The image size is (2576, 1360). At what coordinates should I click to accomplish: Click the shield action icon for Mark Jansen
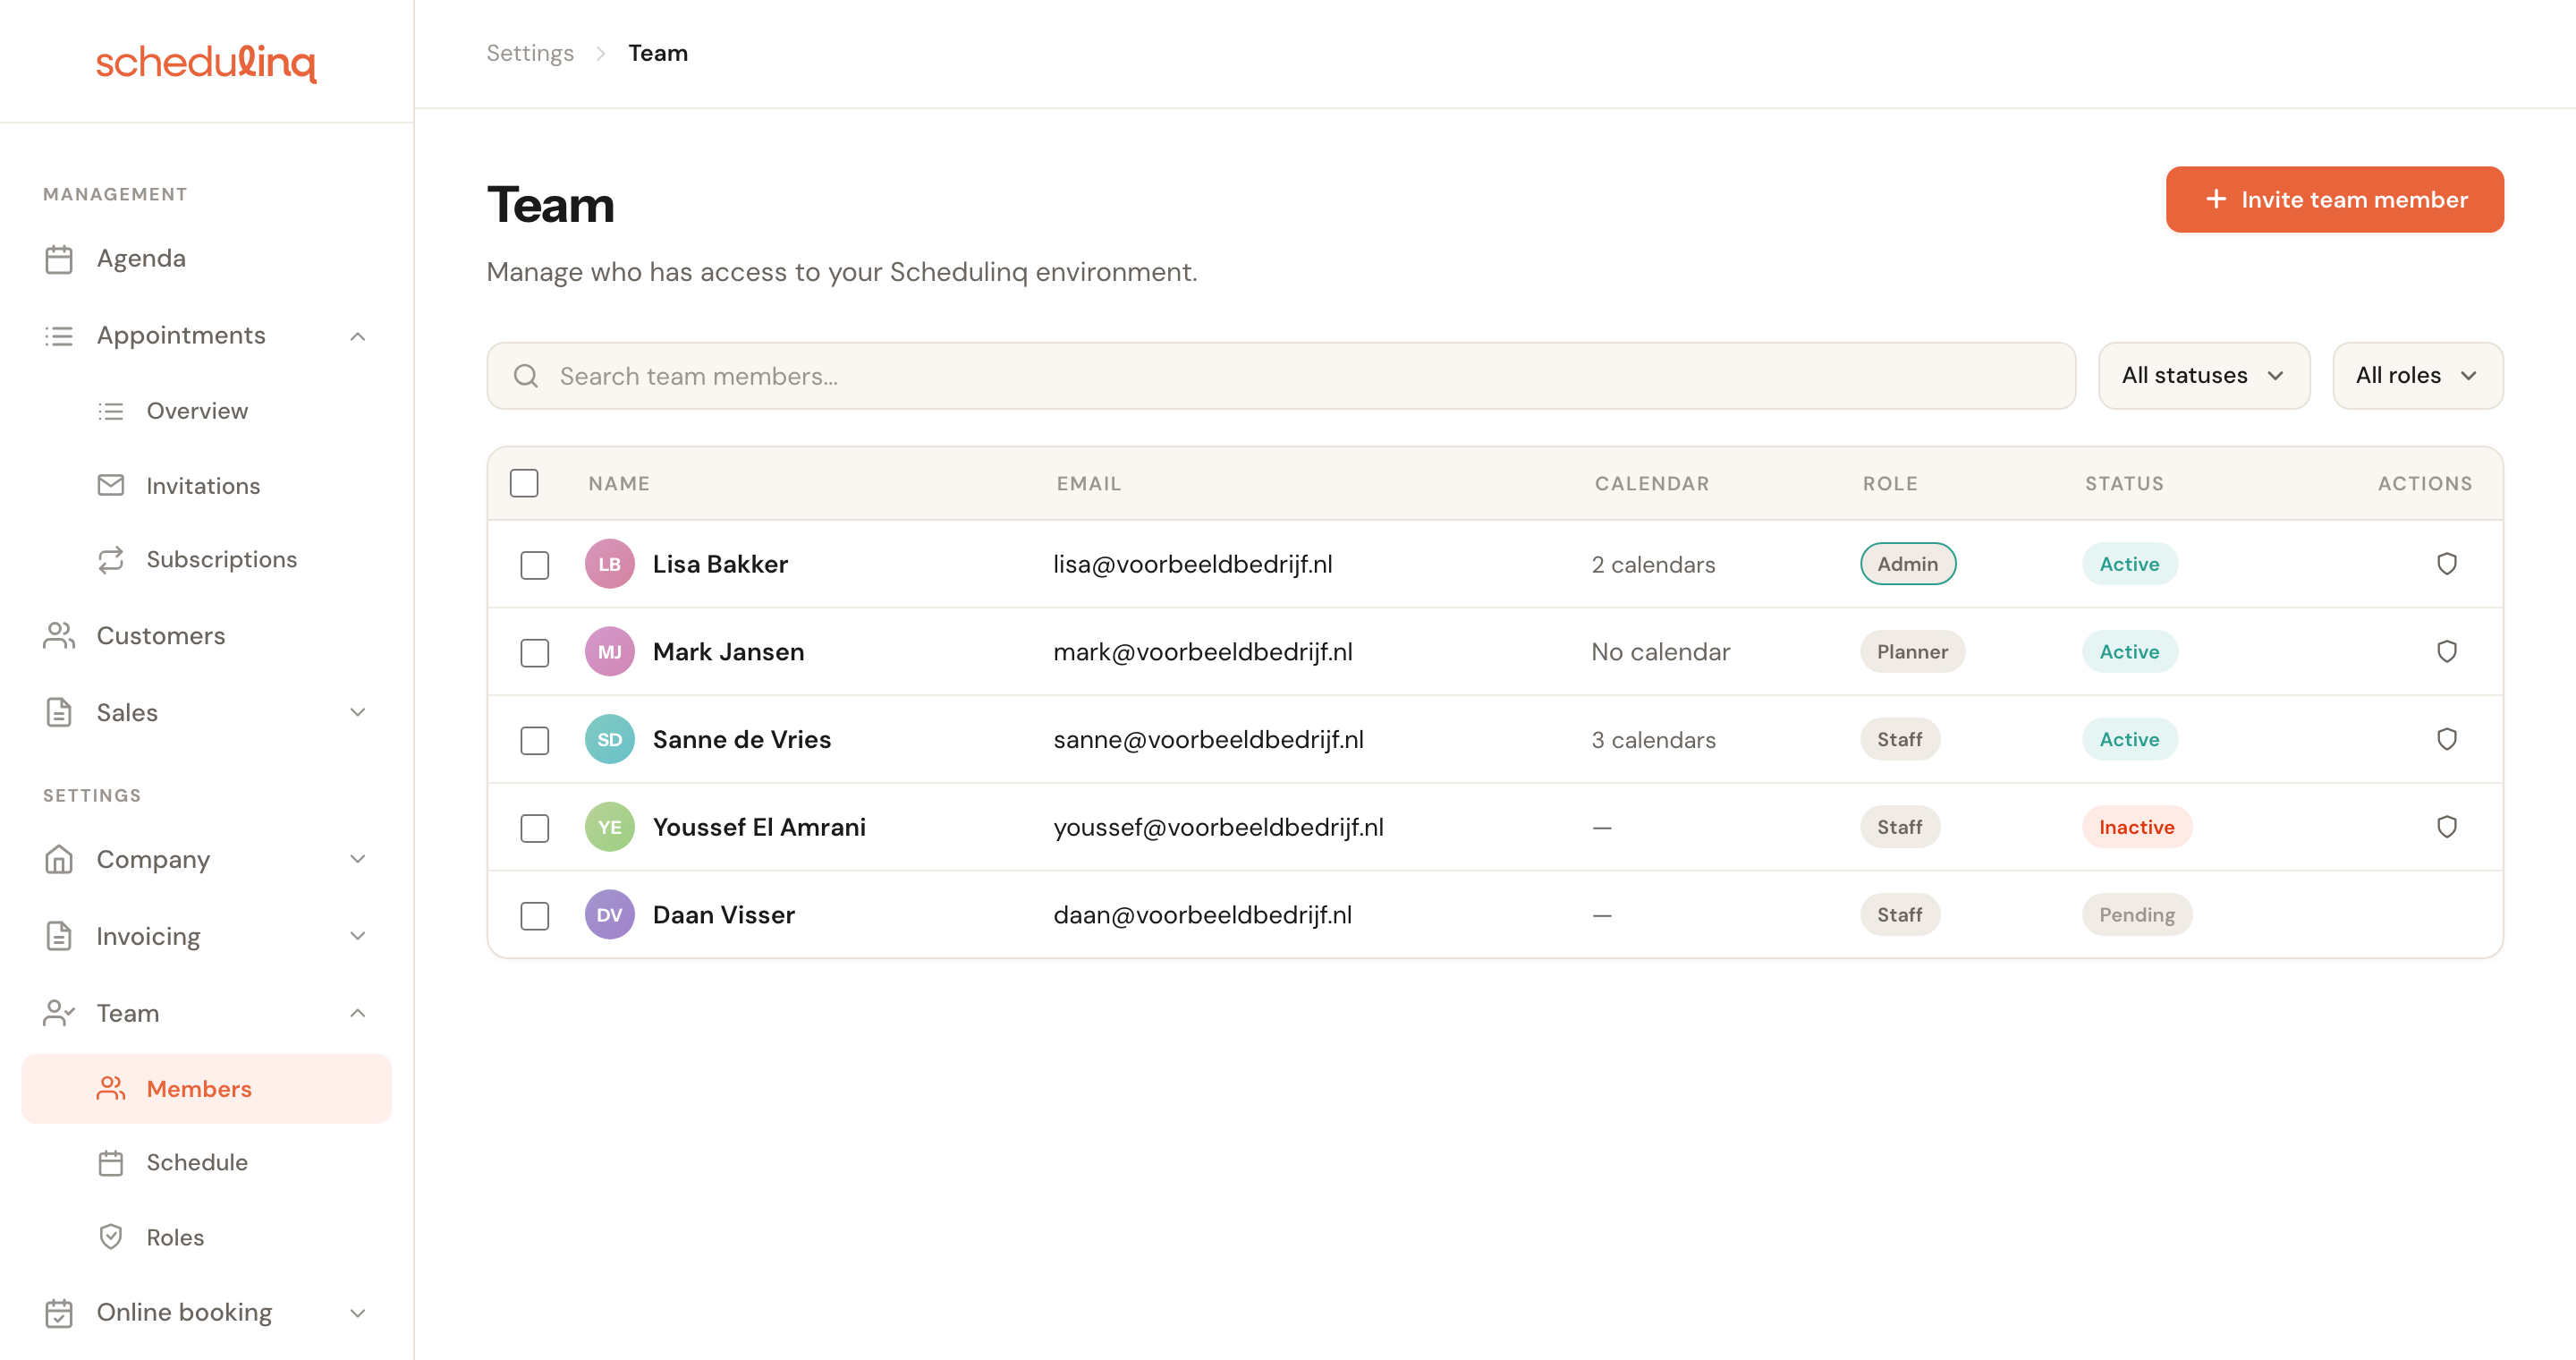point(2447,652)
